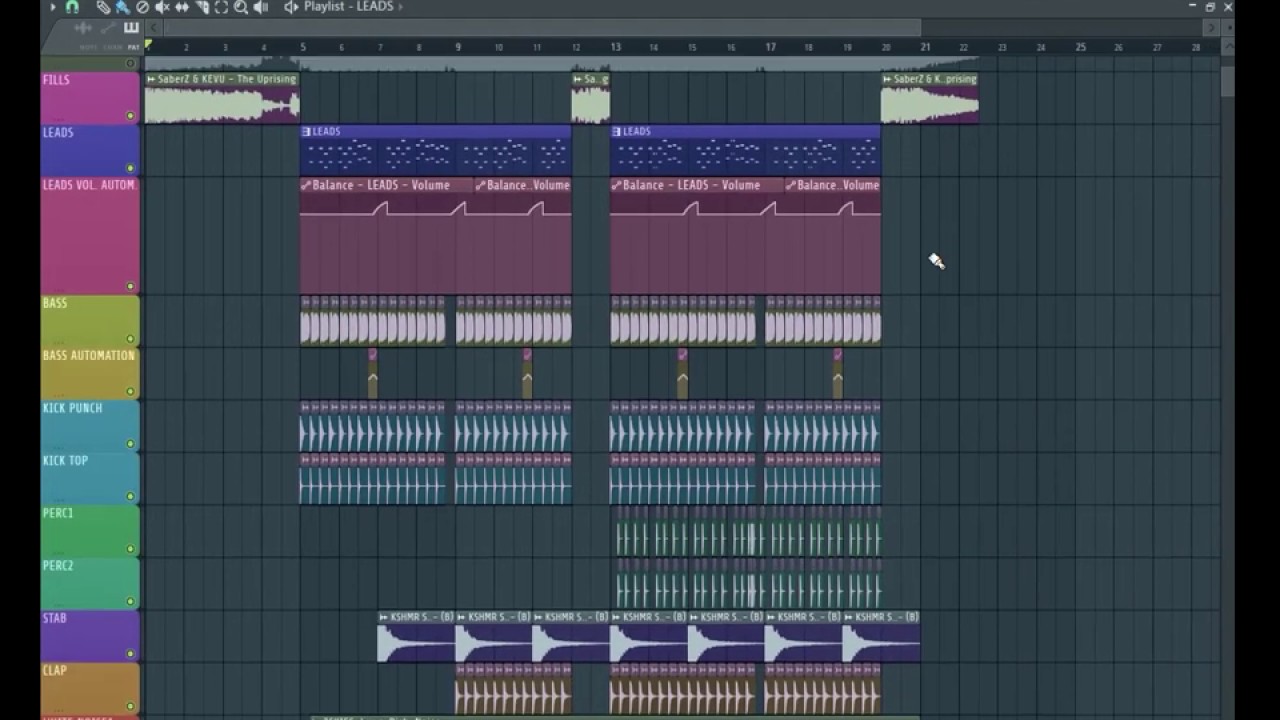Mute the BASS AUTOMATION track light

tap(130, 392)
